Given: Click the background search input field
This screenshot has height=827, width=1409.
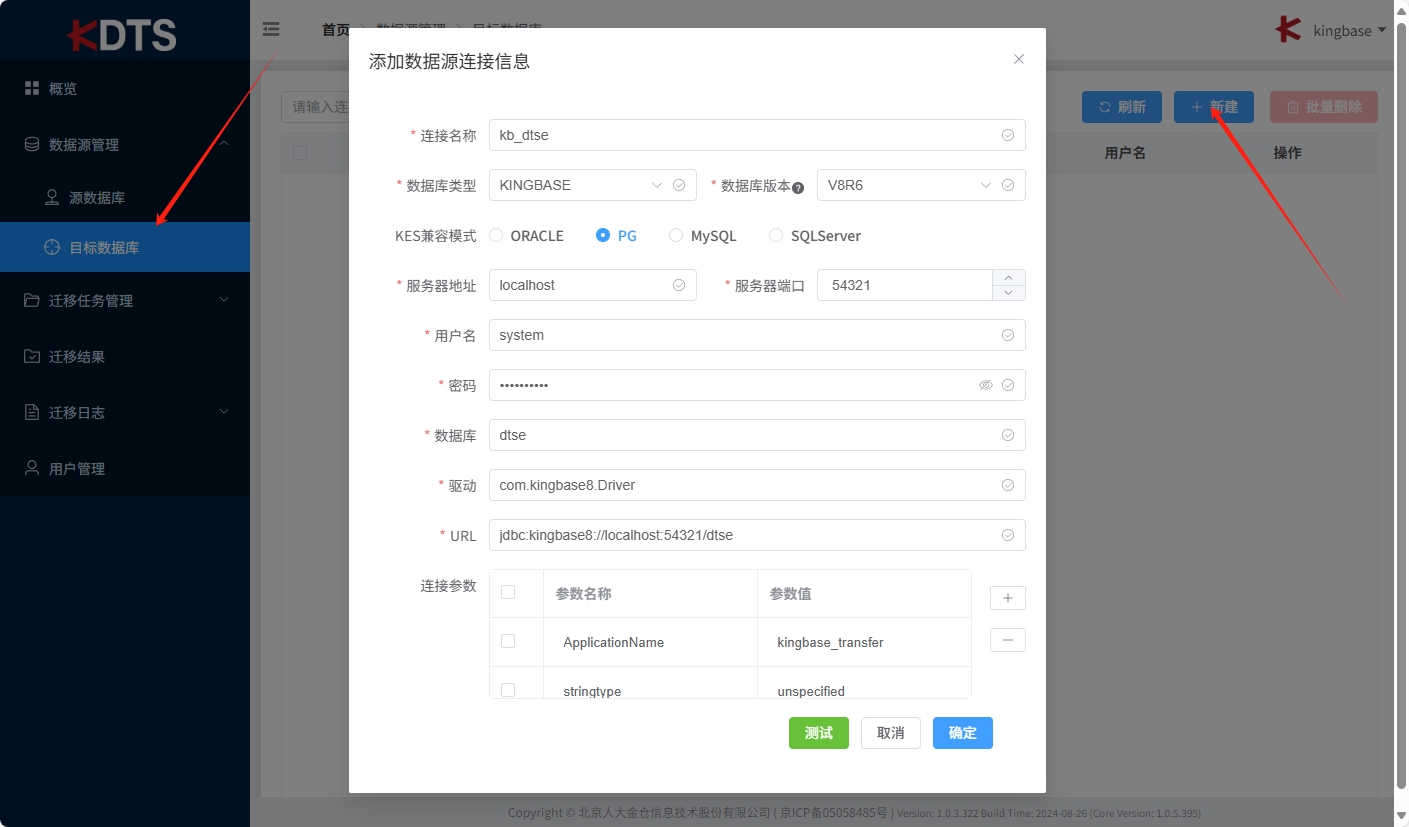Looking at the screenshot, I should 315,107.
